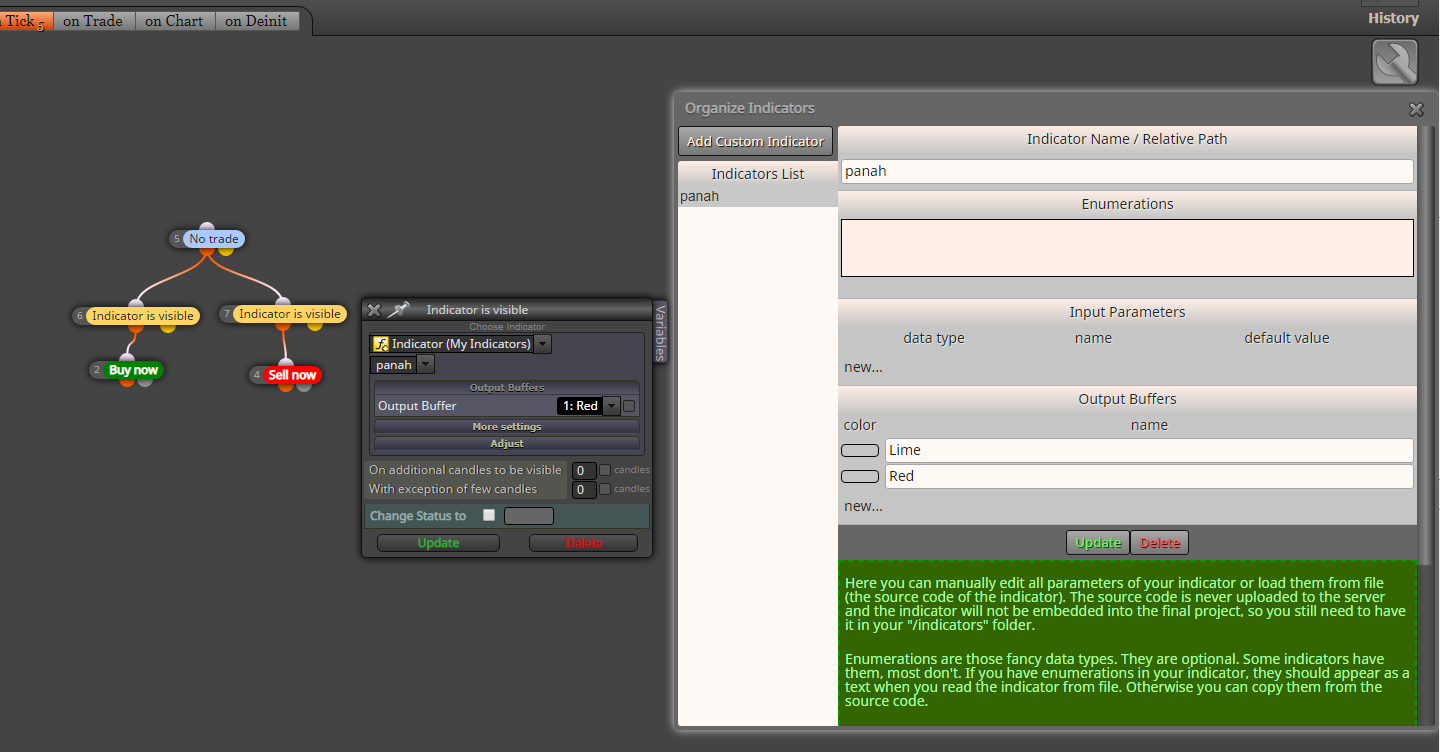
Task: Click the Change Status to value box
Action: coord(529,516)
